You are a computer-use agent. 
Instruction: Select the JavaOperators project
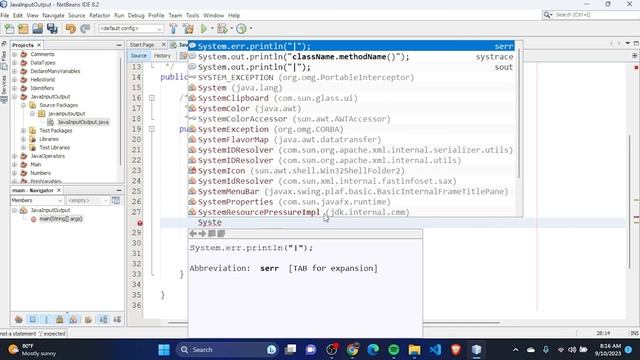47,156
